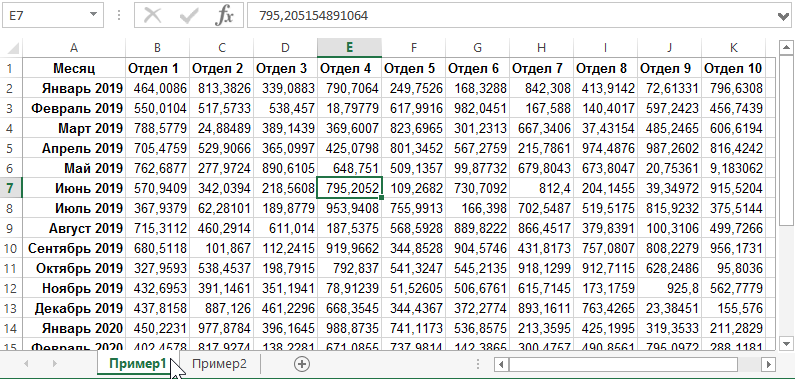The height and width of the screenshot is (379, 795).
Task: Click formula bar value 795,205154891064
Action: (313, 16)
